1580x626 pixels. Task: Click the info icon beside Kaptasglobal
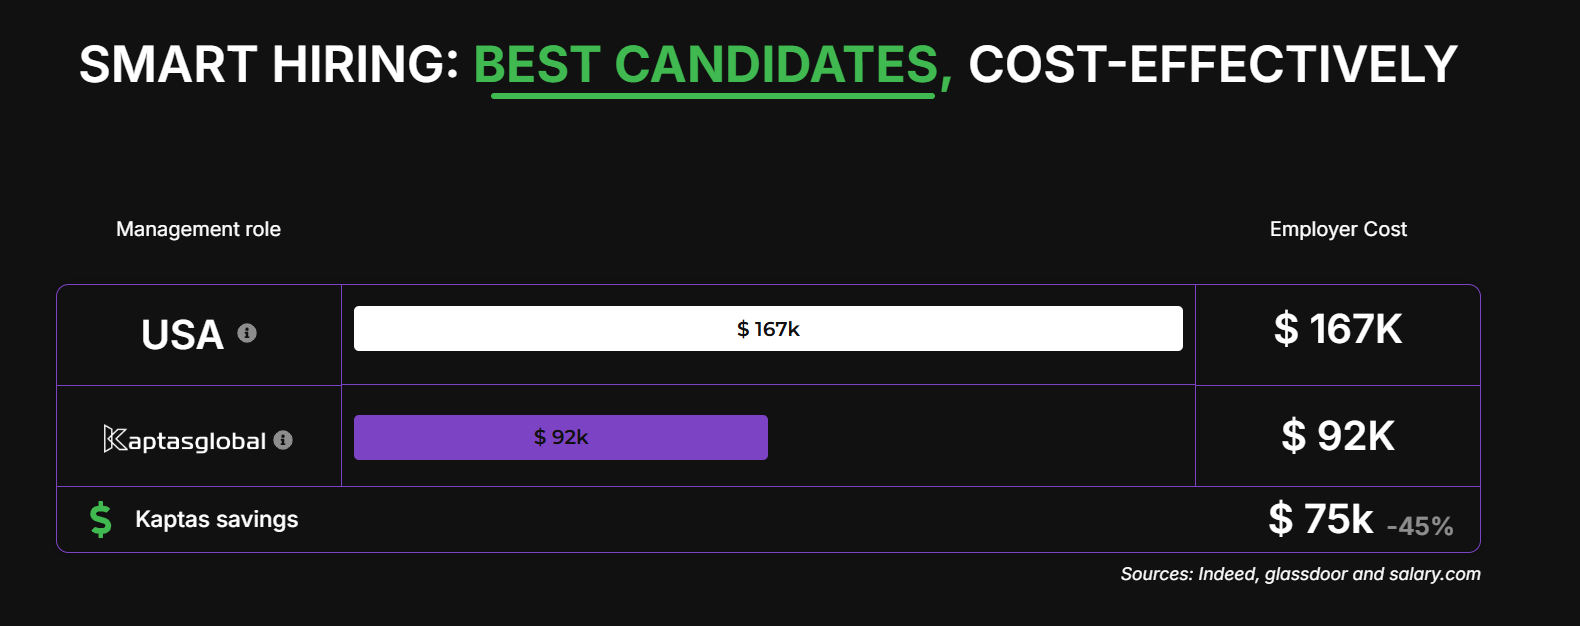tap(283, 440)
